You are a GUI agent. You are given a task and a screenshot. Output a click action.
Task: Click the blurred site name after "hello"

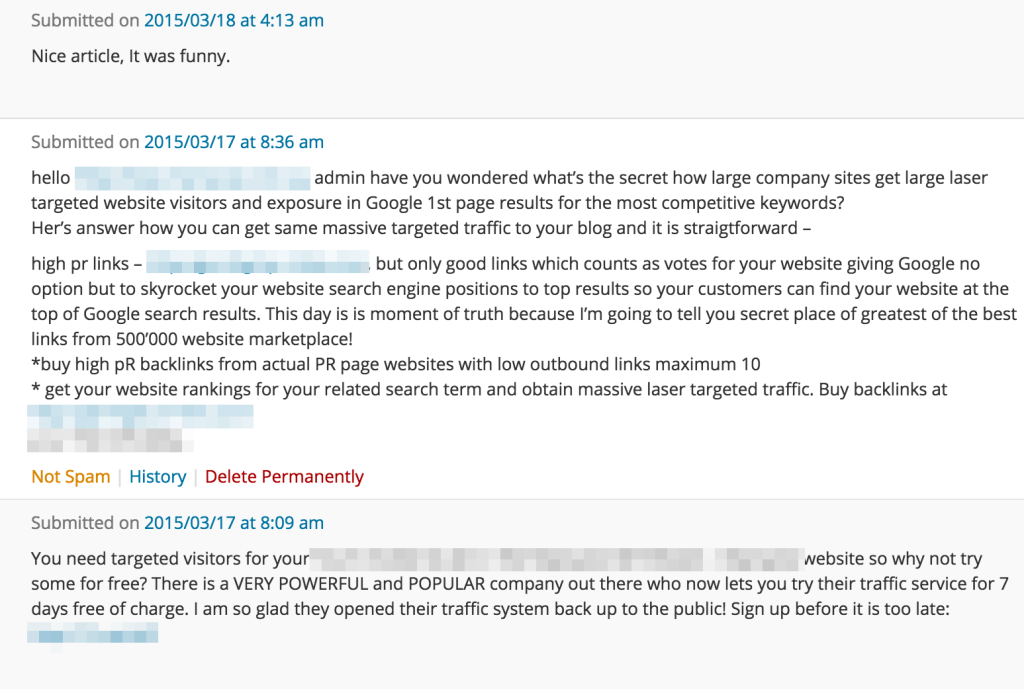pos(192,179)
